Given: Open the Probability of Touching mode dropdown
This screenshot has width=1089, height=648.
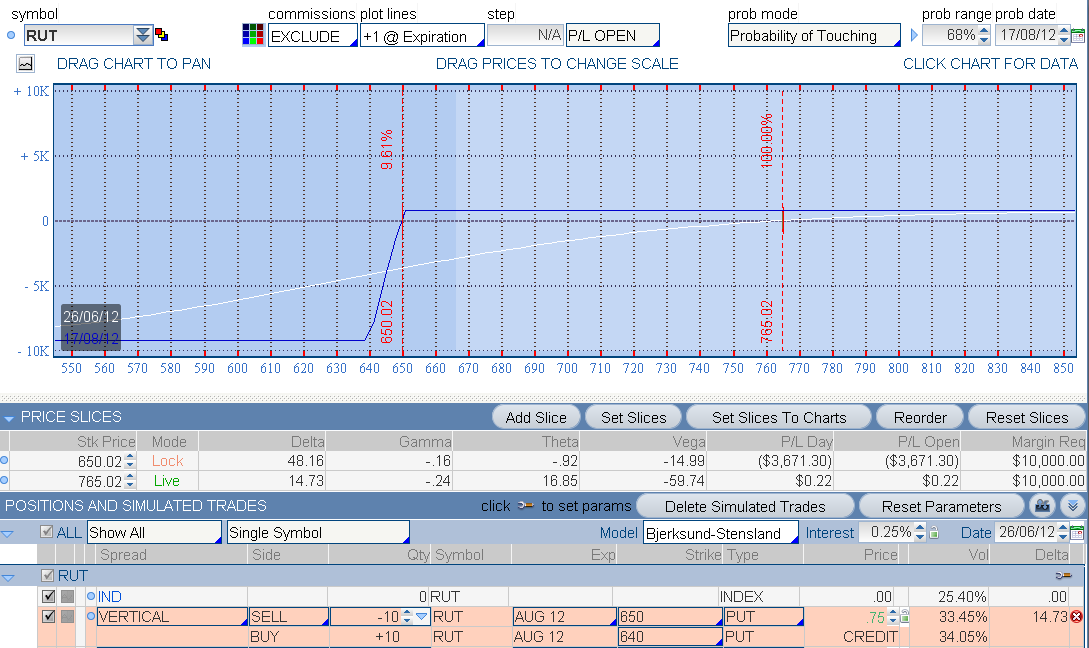Looking at the screenshot, I should coord(813,36).
